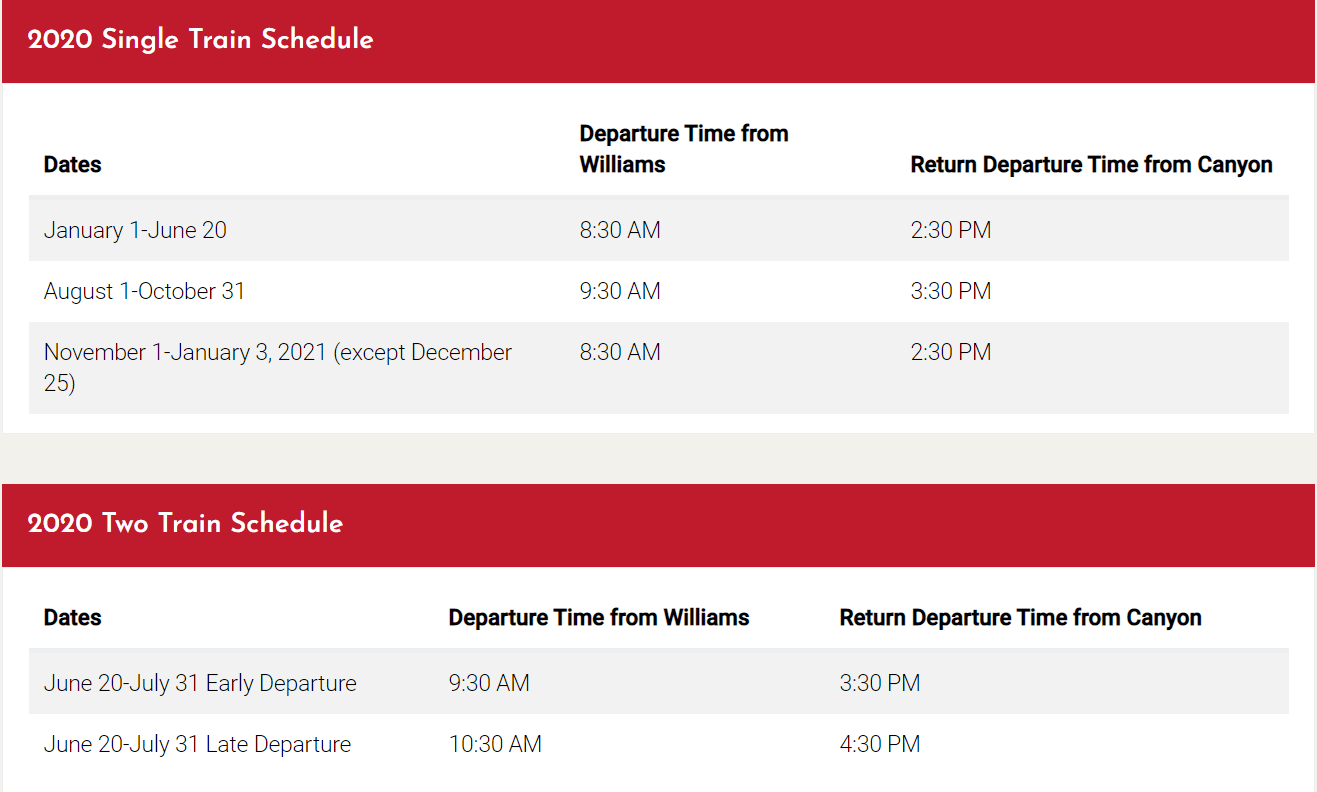Click the 4:30 PM return time
Viewport: 1317px width, 792px height.
click(880, 744)
